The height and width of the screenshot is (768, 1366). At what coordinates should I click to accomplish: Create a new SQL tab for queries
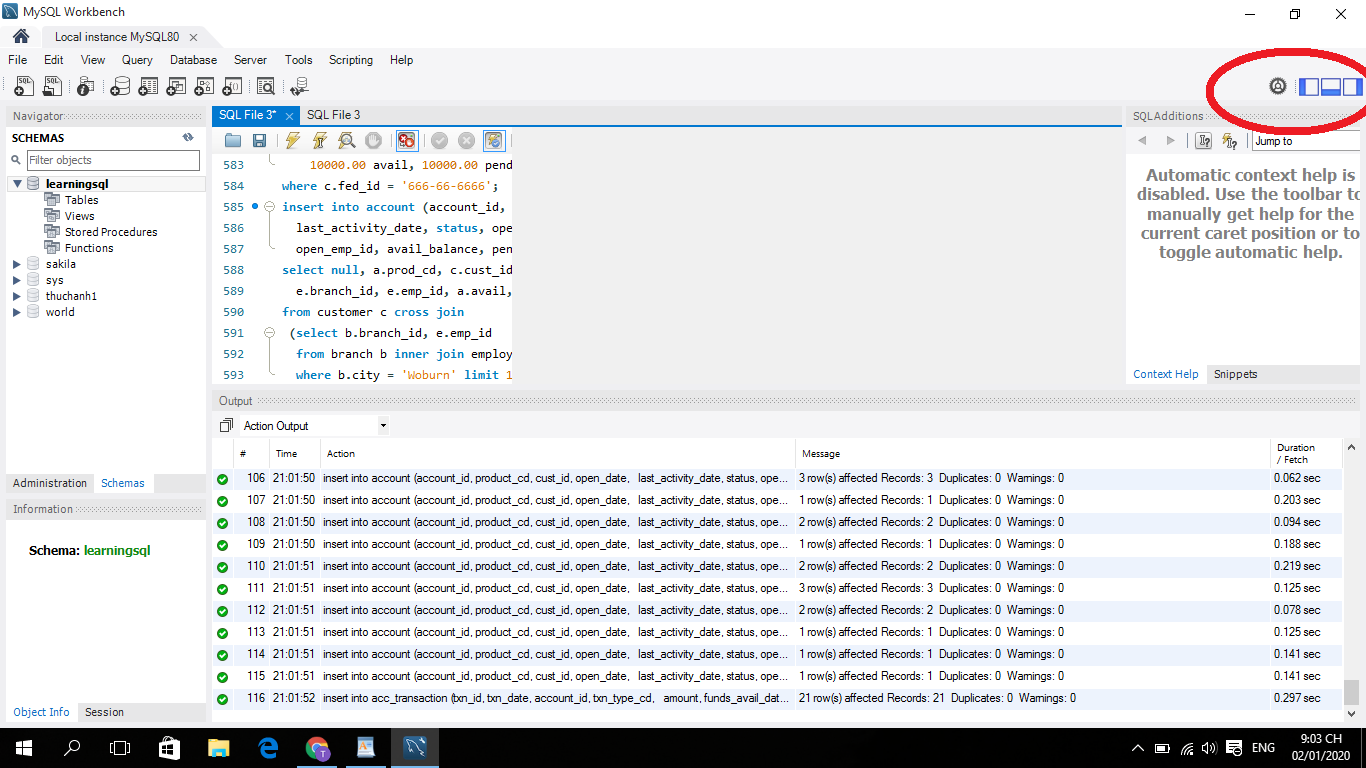click(x=24, y=87)
